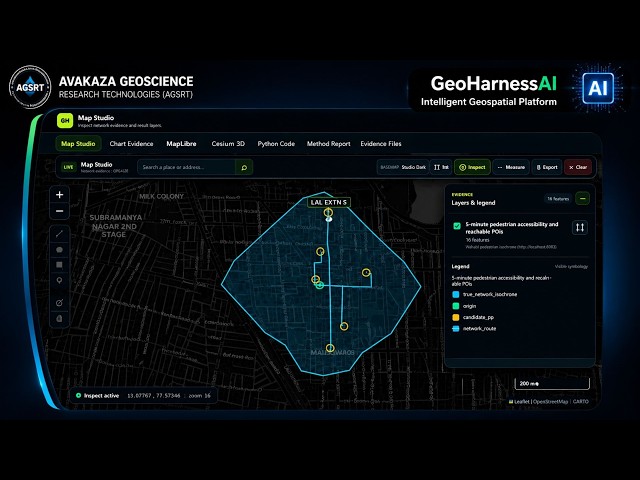
Task: Toggle the Inspect mode button
Action: pyautogui.click(x=472, y=167)
